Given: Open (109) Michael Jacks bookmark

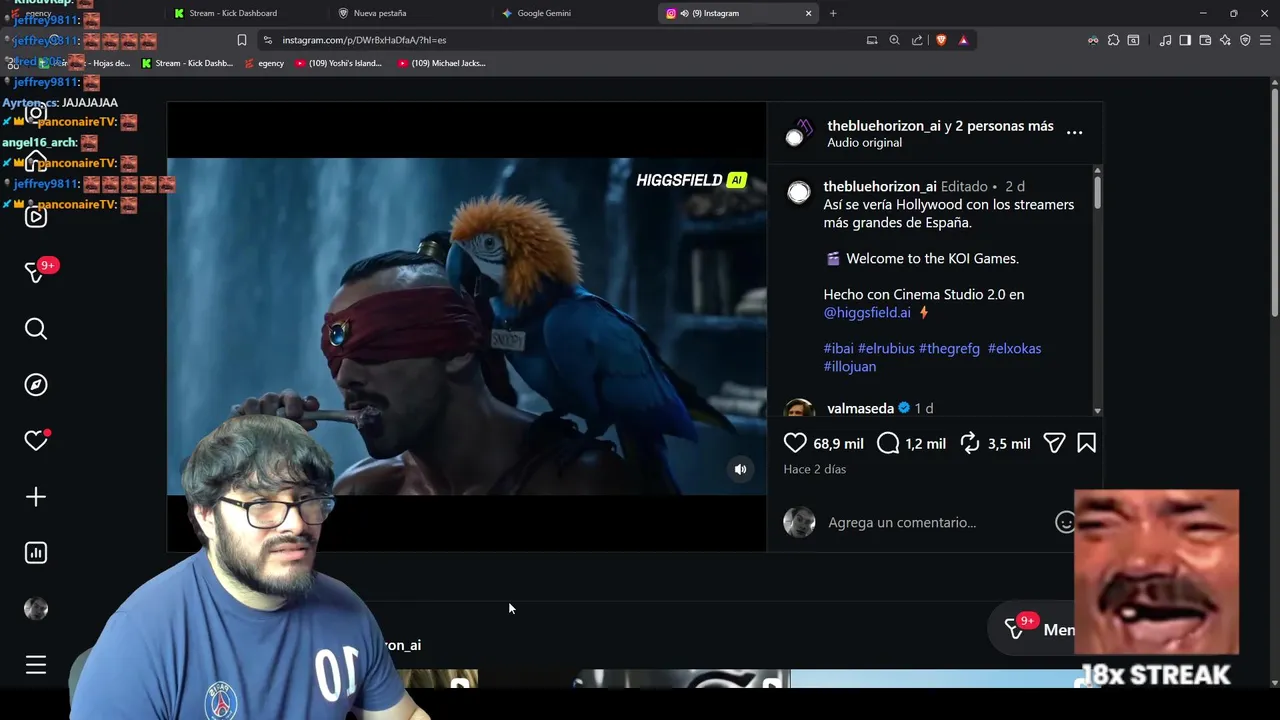Looking at the screenshot, I should (x=442, y=63).
